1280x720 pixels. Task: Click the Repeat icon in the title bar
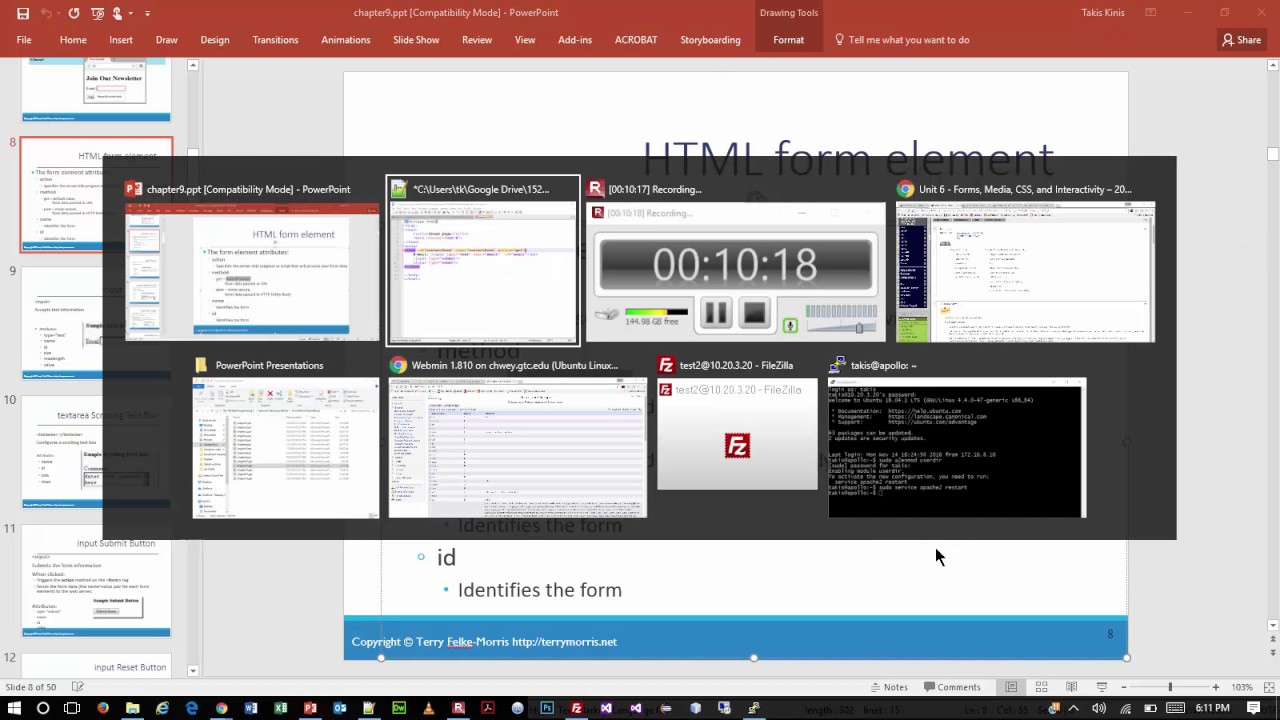tap(74, 13)
